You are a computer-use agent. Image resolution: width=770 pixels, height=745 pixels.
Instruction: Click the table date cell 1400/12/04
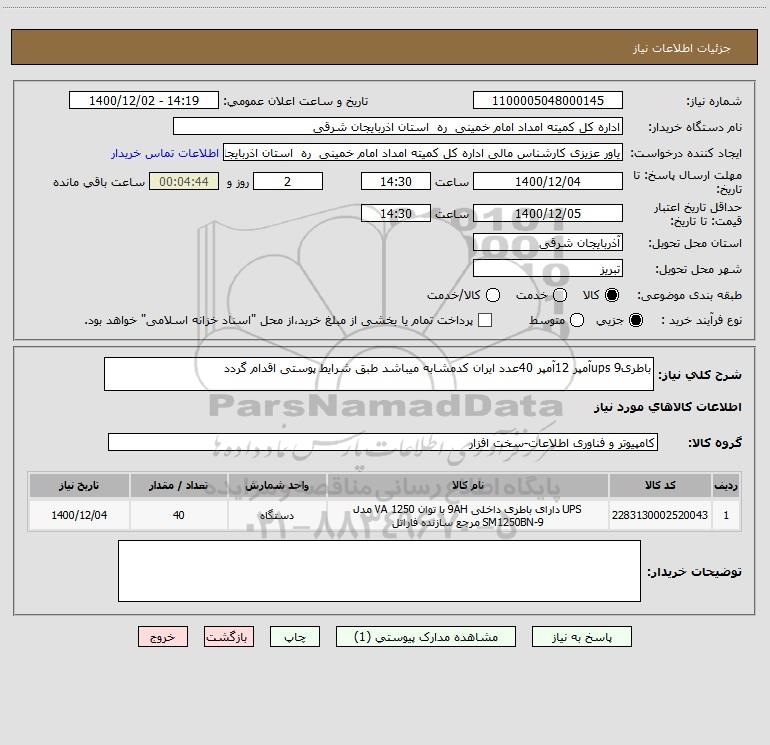click(x=79, y=515)
